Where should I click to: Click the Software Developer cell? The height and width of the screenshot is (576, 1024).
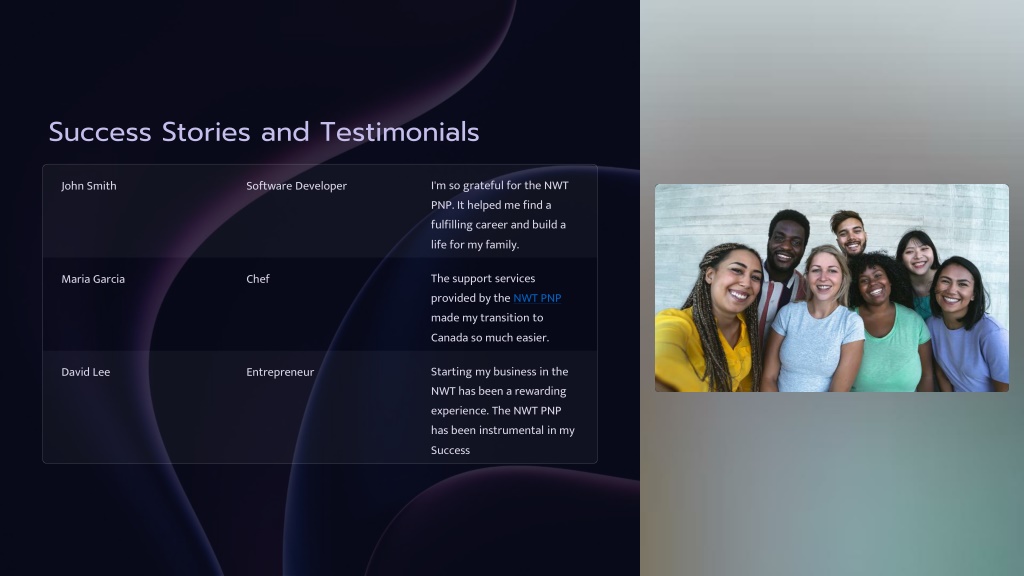point(296,185)
